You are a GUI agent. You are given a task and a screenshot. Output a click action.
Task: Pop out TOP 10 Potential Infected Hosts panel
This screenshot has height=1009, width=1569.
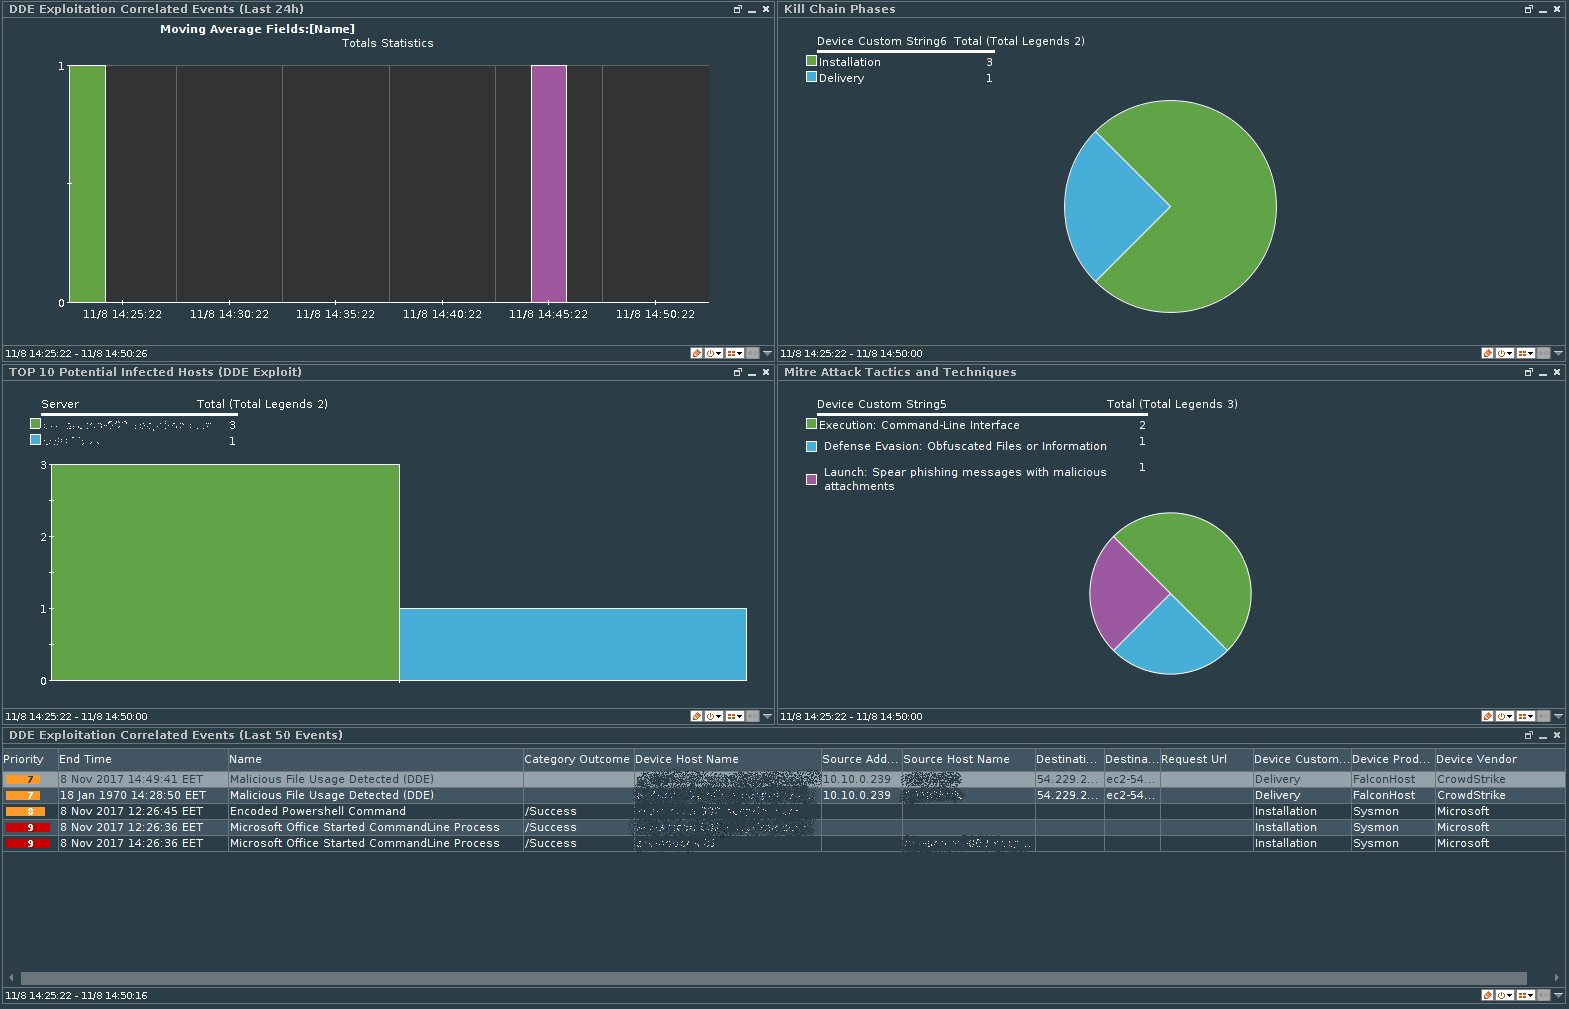point(737,372)
